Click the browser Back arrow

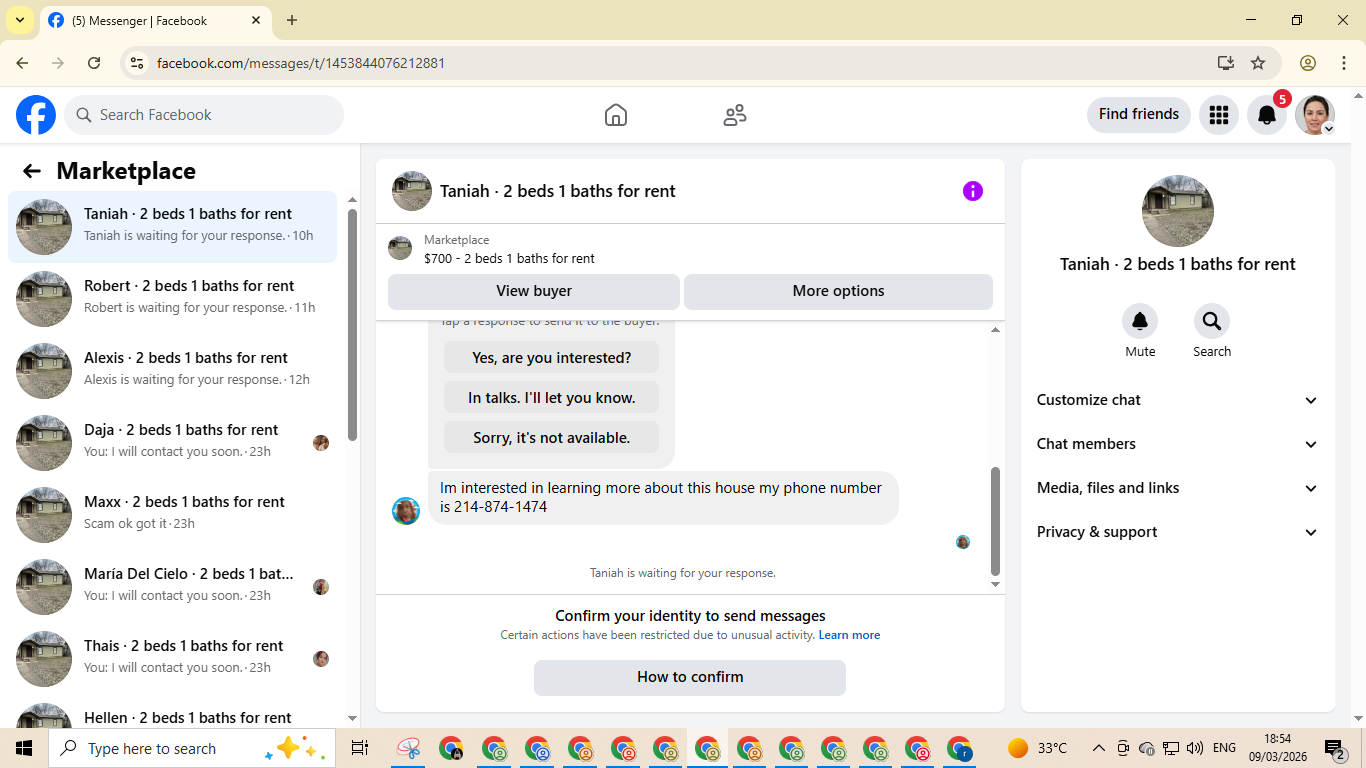point(22,63)
